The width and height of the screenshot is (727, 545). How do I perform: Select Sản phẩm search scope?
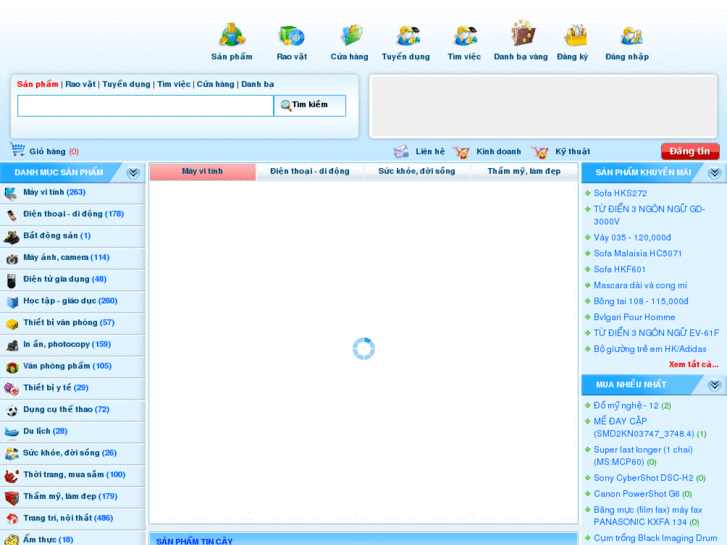(x=38, y=84)
